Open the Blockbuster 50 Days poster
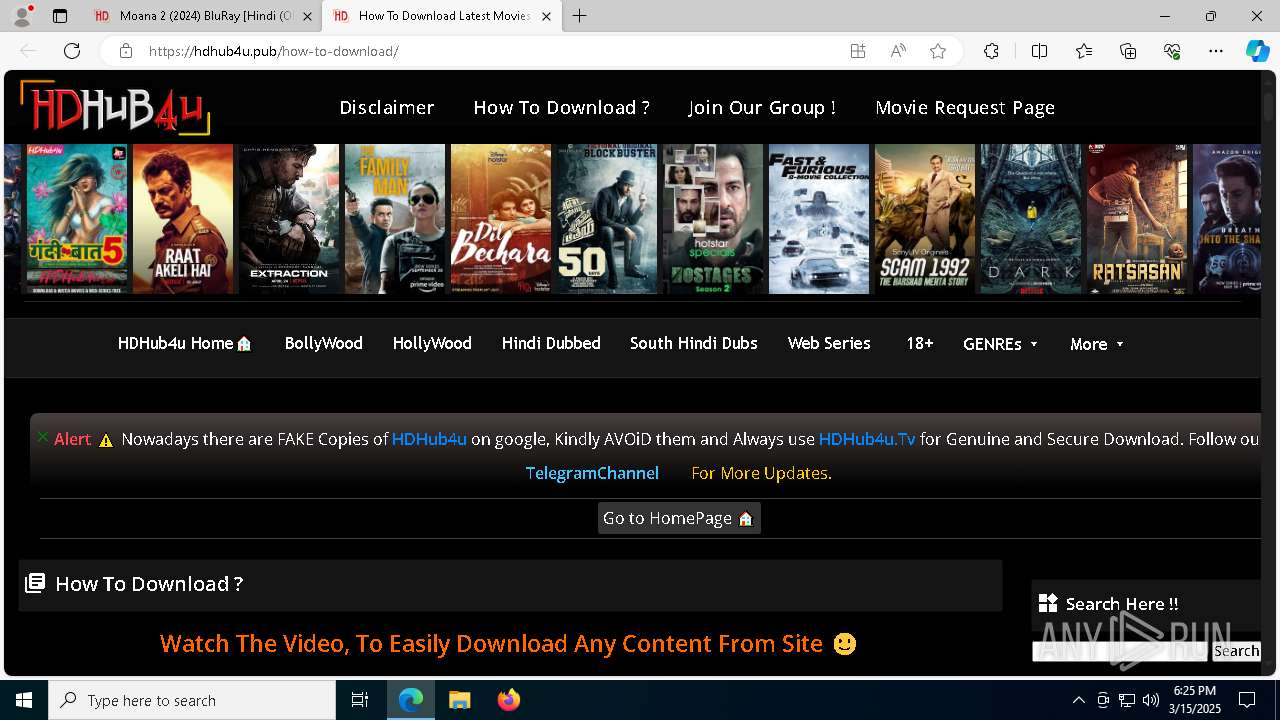Image resolution: width=1280 pixels, height=720 pixels. [607, 219]
